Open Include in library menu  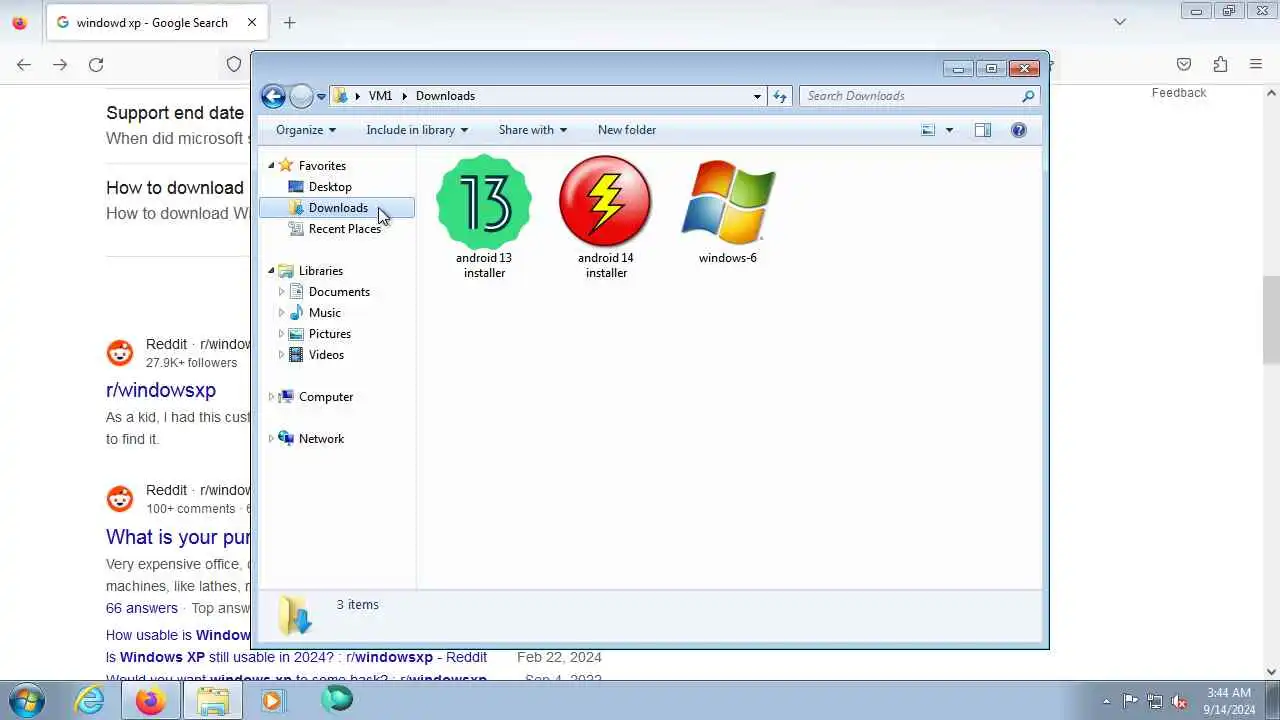(x=417, y=130)
